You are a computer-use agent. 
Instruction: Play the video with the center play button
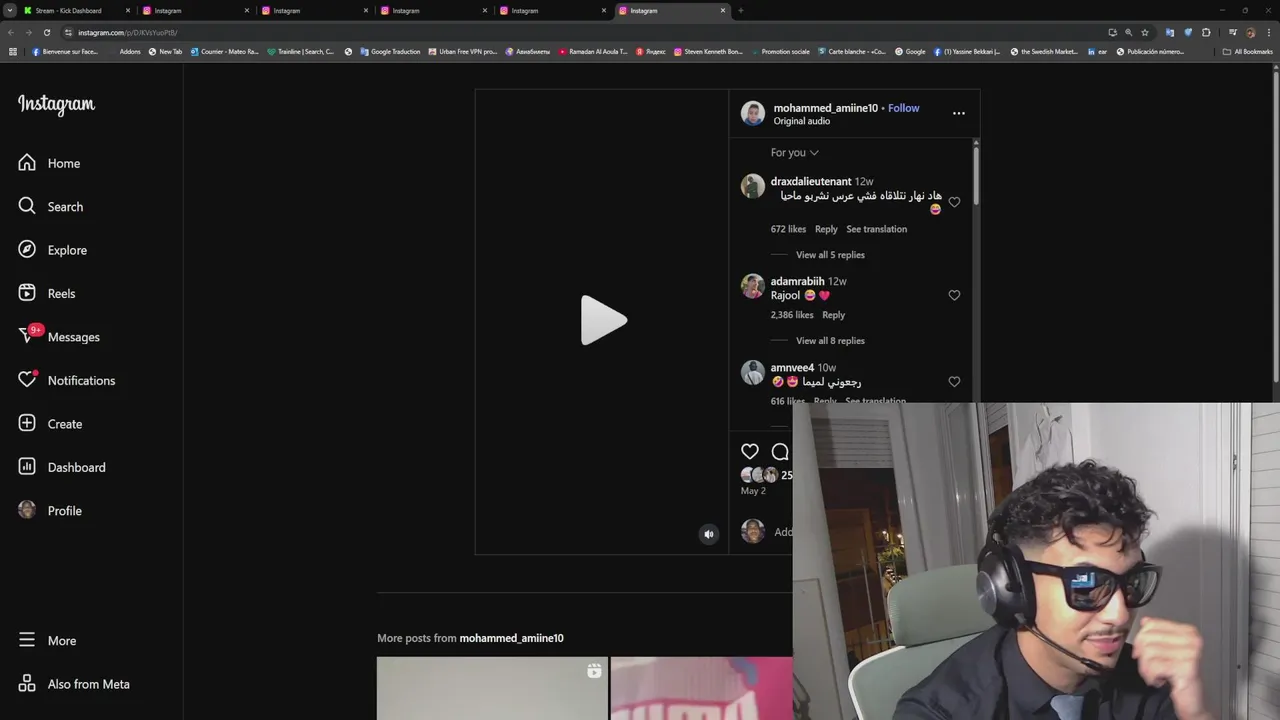(603, 321)
